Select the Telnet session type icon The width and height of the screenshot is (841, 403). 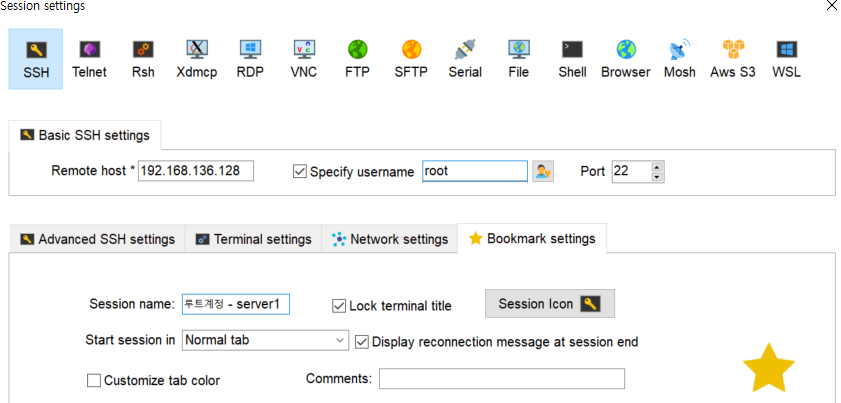tap(90, 59)
